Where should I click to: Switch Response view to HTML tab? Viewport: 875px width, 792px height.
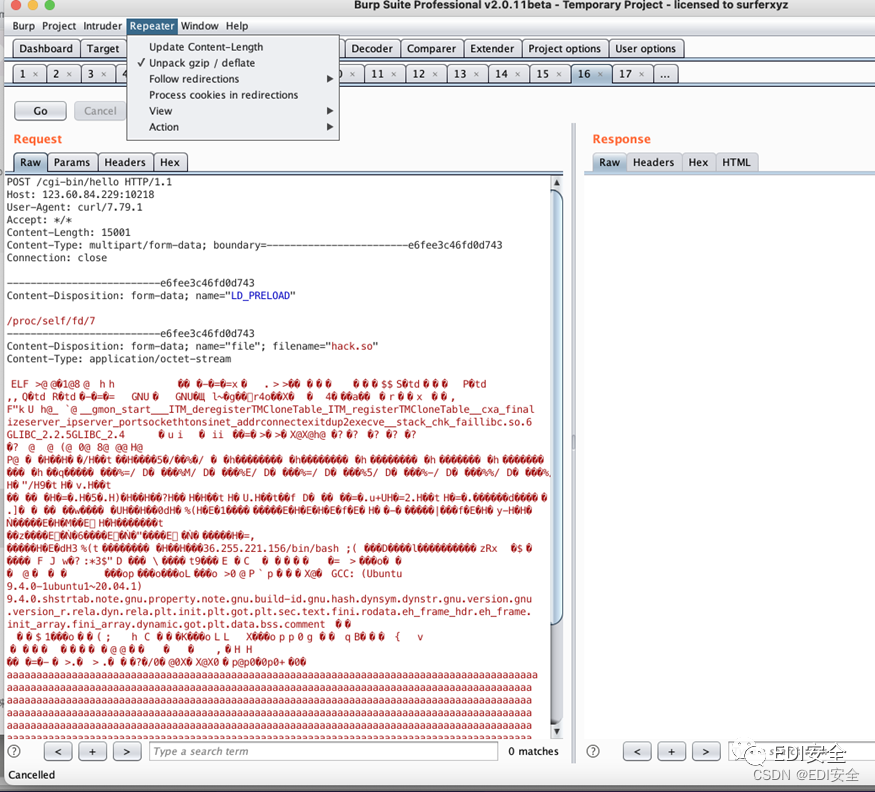click(x=736, y=162)
